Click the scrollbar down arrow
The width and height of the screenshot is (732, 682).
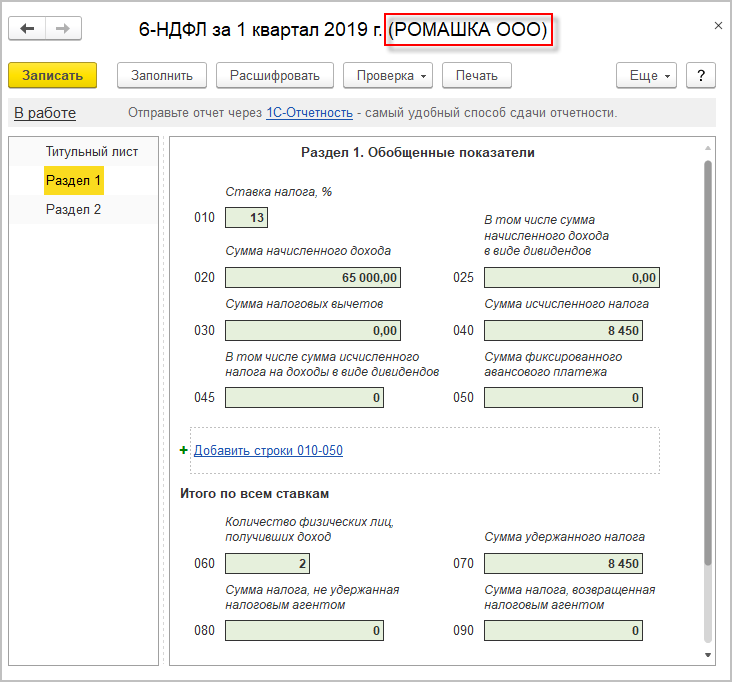pos(708,655)
